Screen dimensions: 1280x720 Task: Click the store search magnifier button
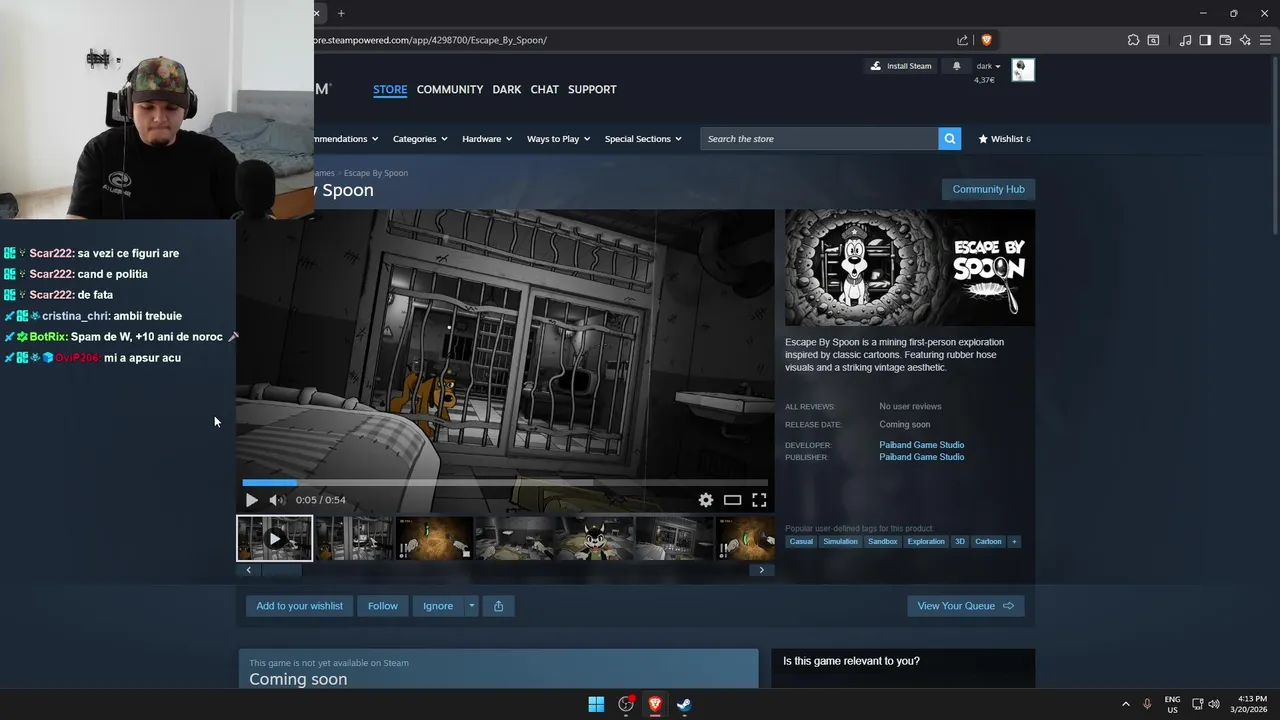click(x=949, y=139)
